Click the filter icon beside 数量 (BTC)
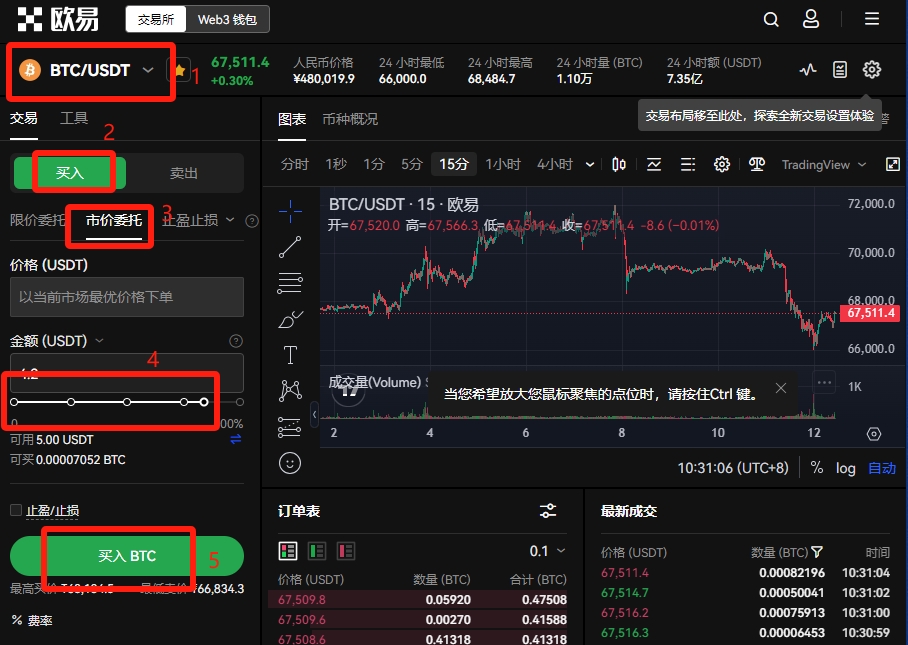The height and width of the screenshot is (645, 908). [x=817, y=552]
